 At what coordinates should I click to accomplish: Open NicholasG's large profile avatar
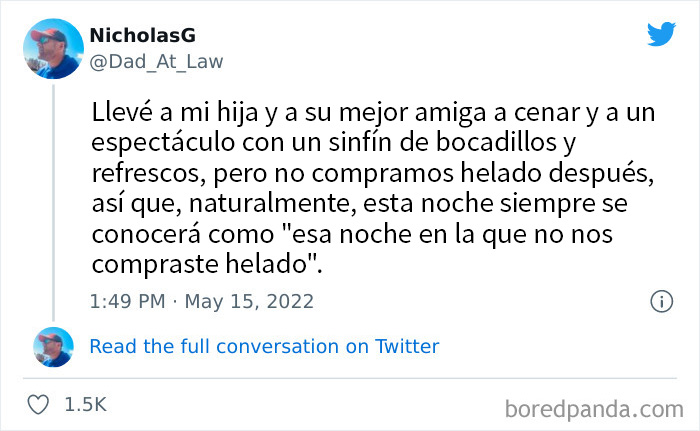coord(54,49)
